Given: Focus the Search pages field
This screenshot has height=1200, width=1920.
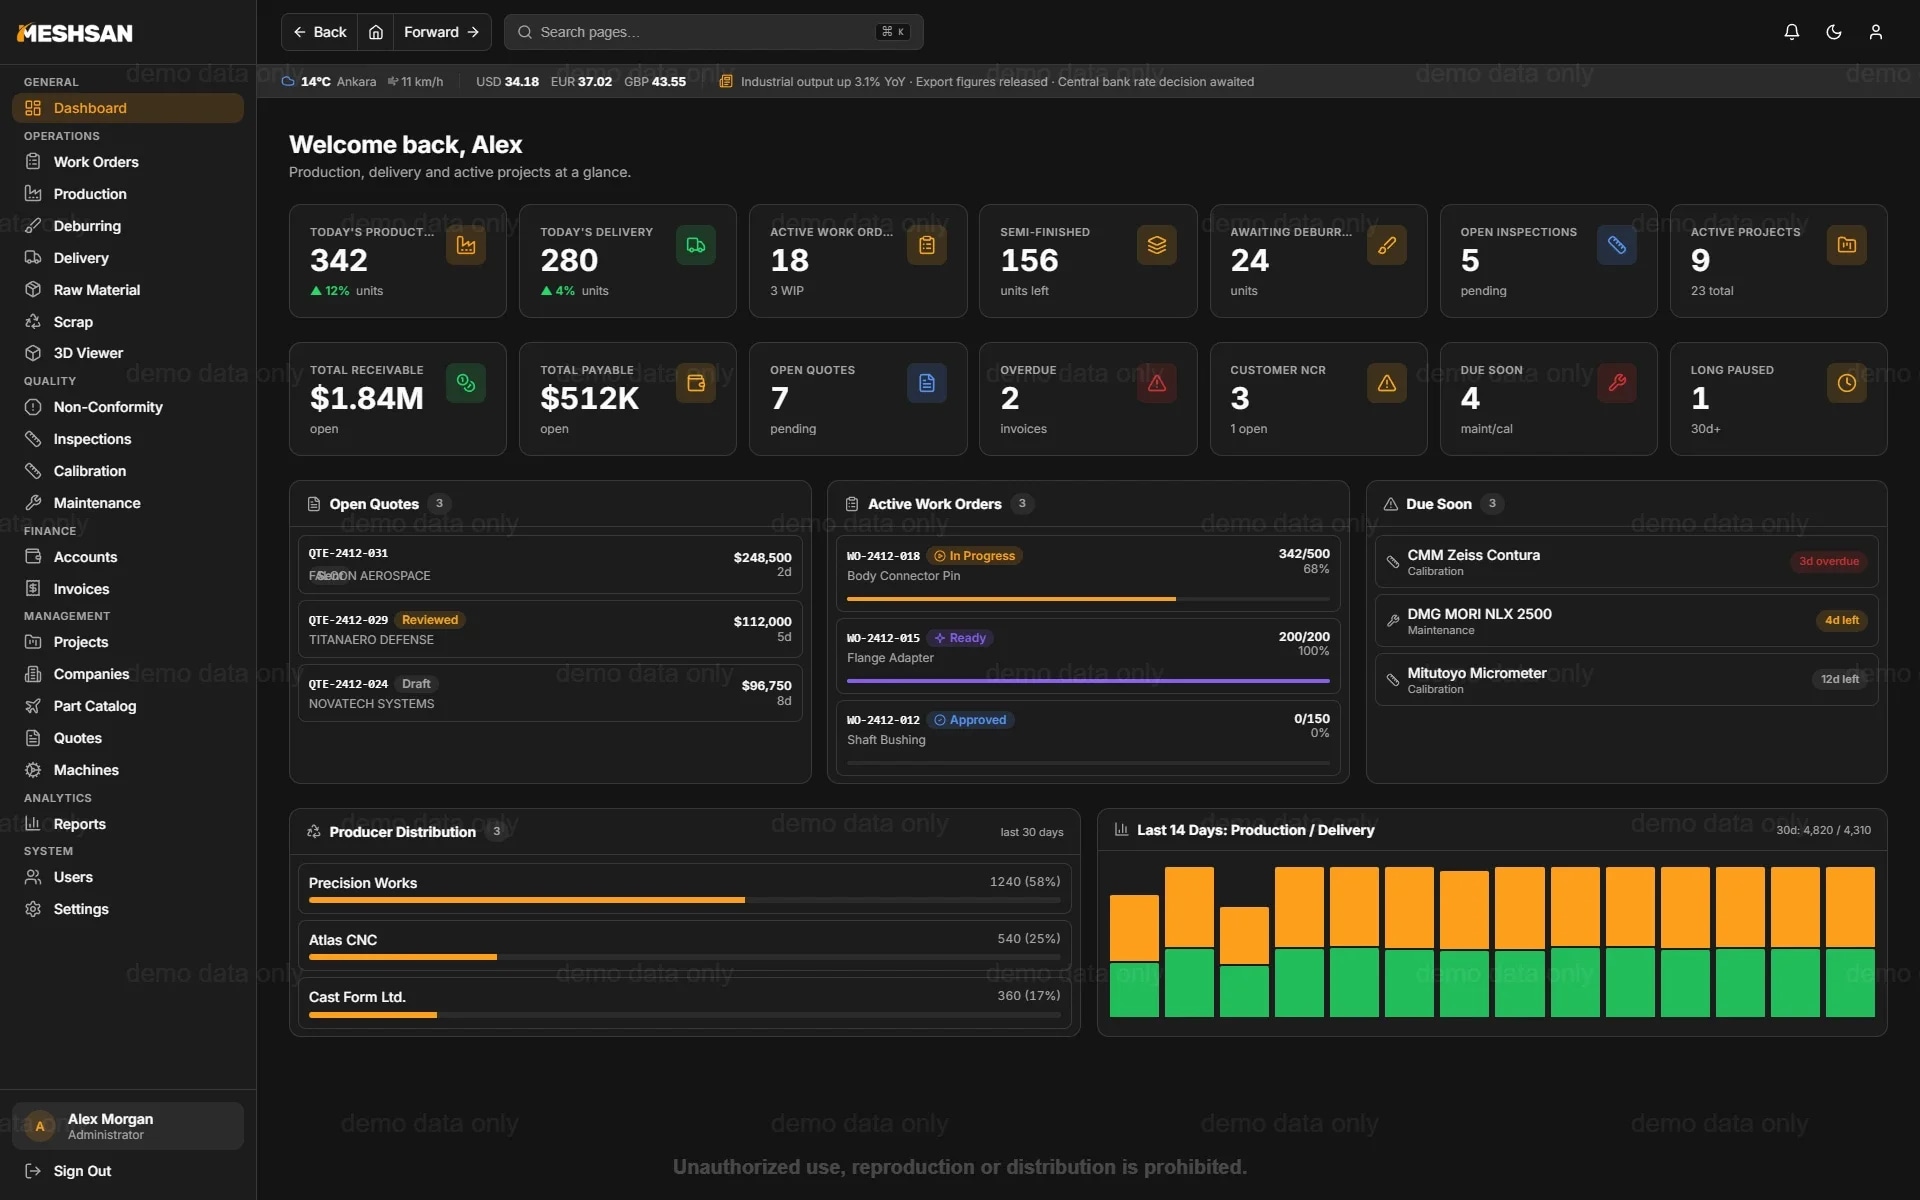Looking at the screenshot, I should [x=713, y=32].
